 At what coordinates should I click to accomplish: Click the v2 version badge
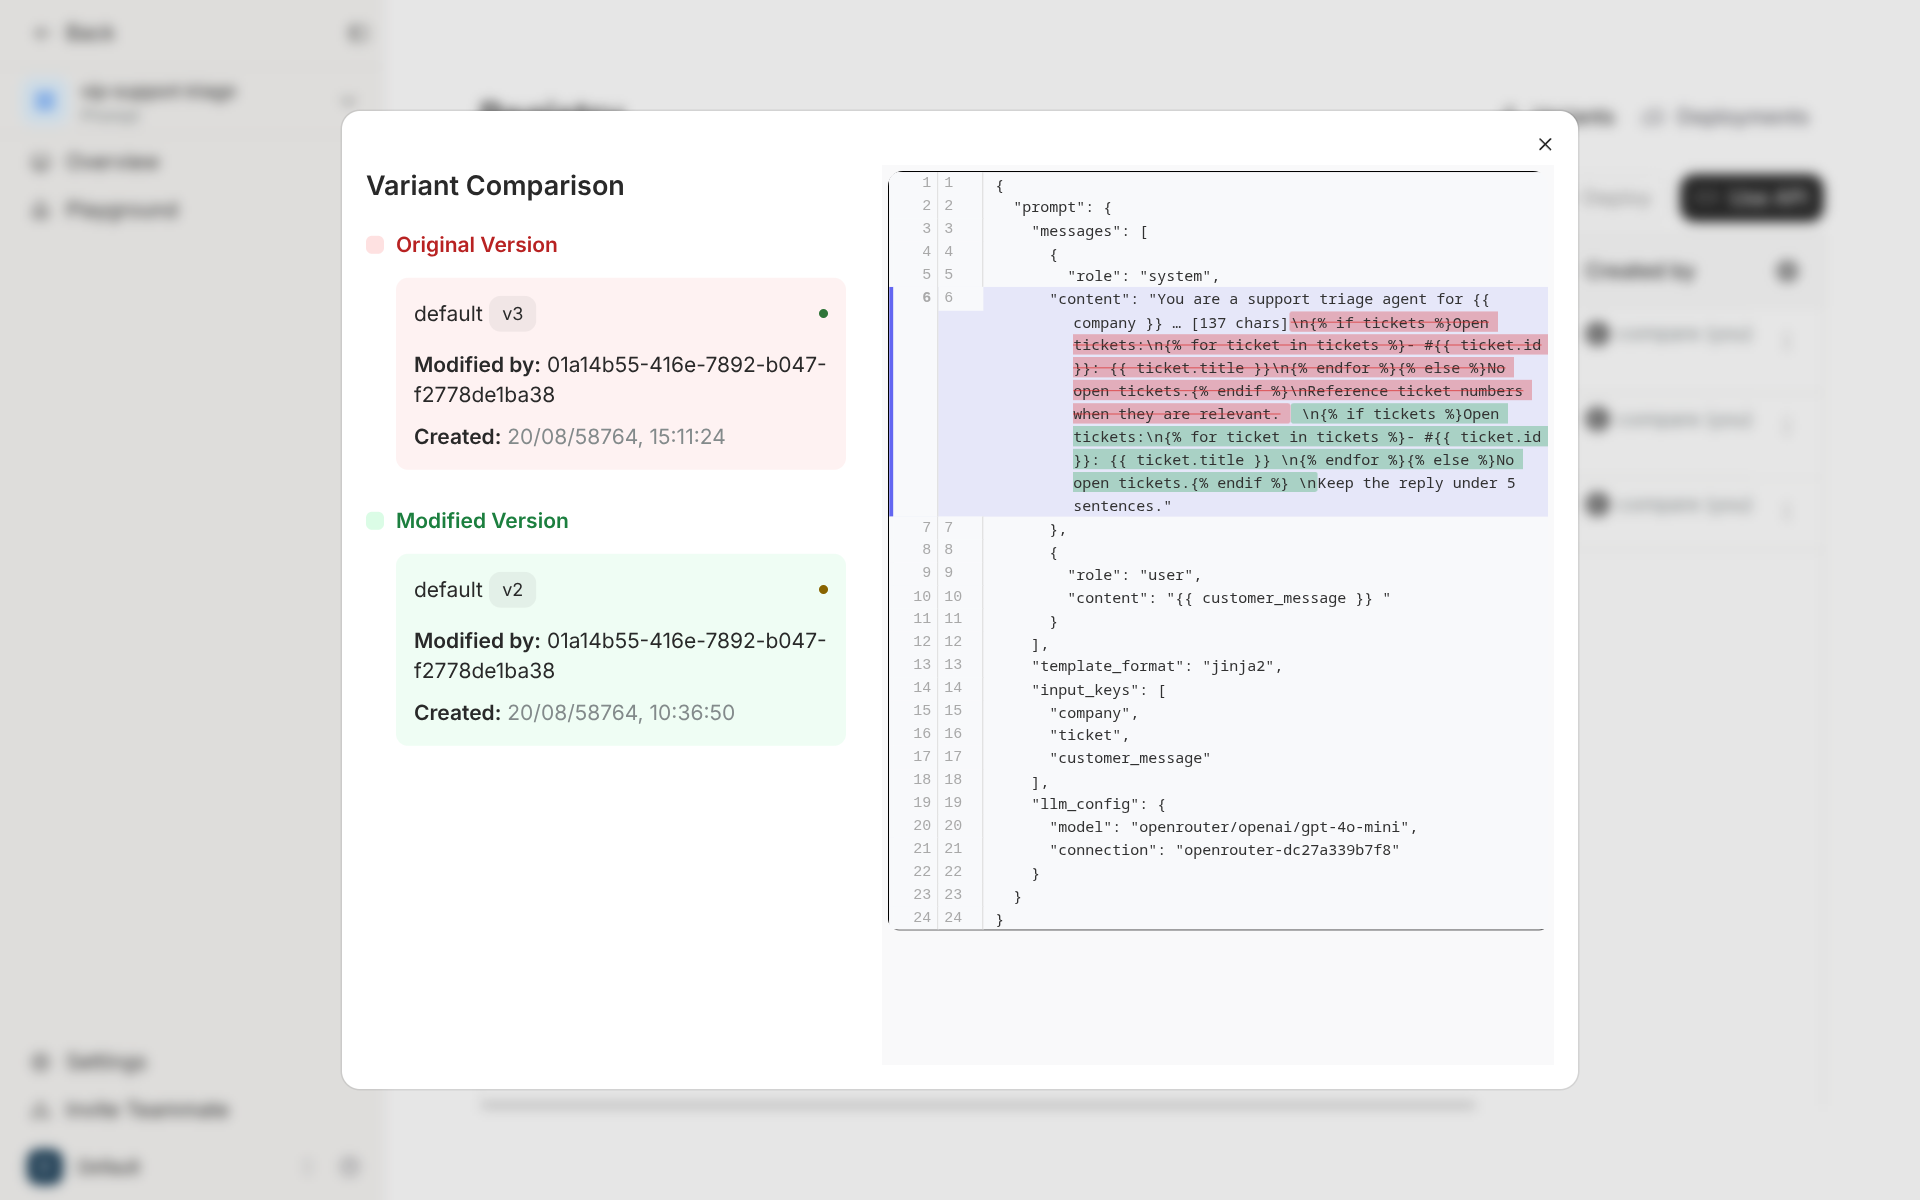pyautogui.click(x=512, y=590)
